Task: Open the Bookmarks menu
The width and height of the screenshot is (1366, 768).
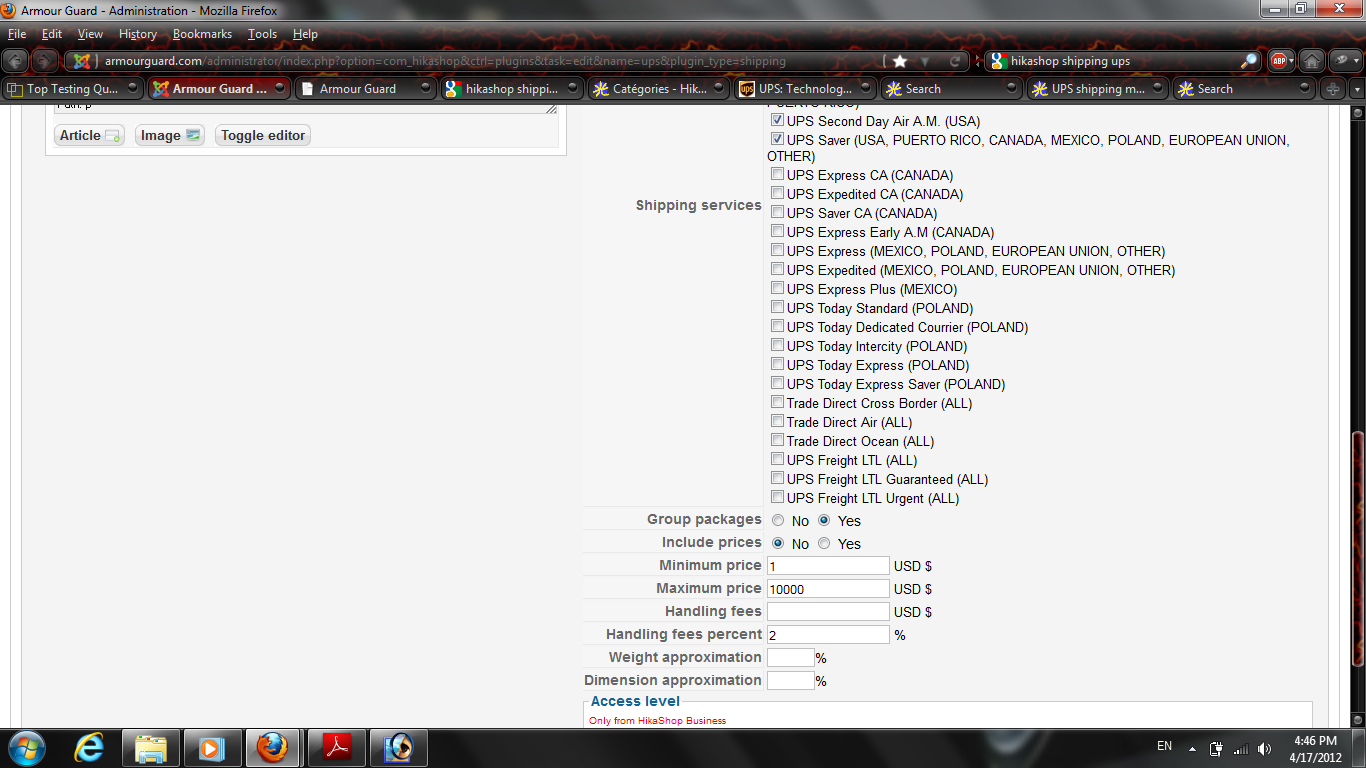Action: pyautogui.click(x=202, y=34)
